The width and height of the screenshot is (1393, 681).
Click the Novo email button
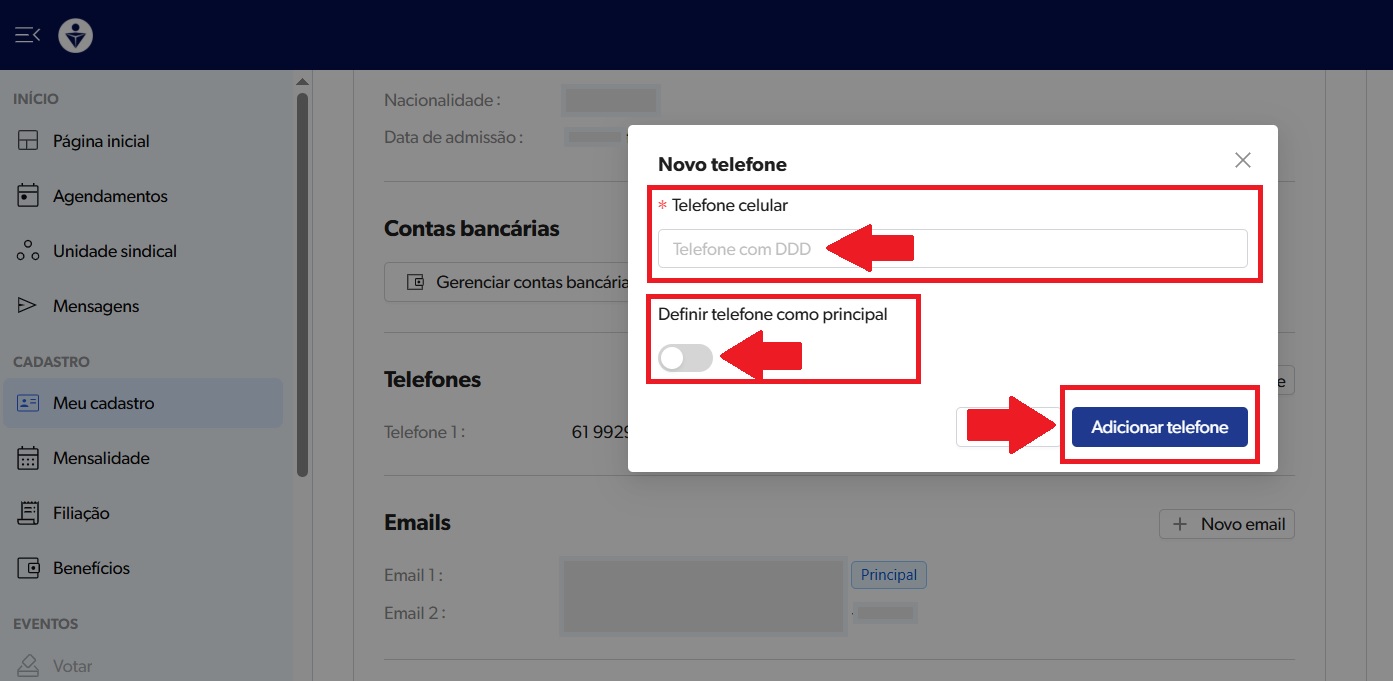(x=1226, y=524)
